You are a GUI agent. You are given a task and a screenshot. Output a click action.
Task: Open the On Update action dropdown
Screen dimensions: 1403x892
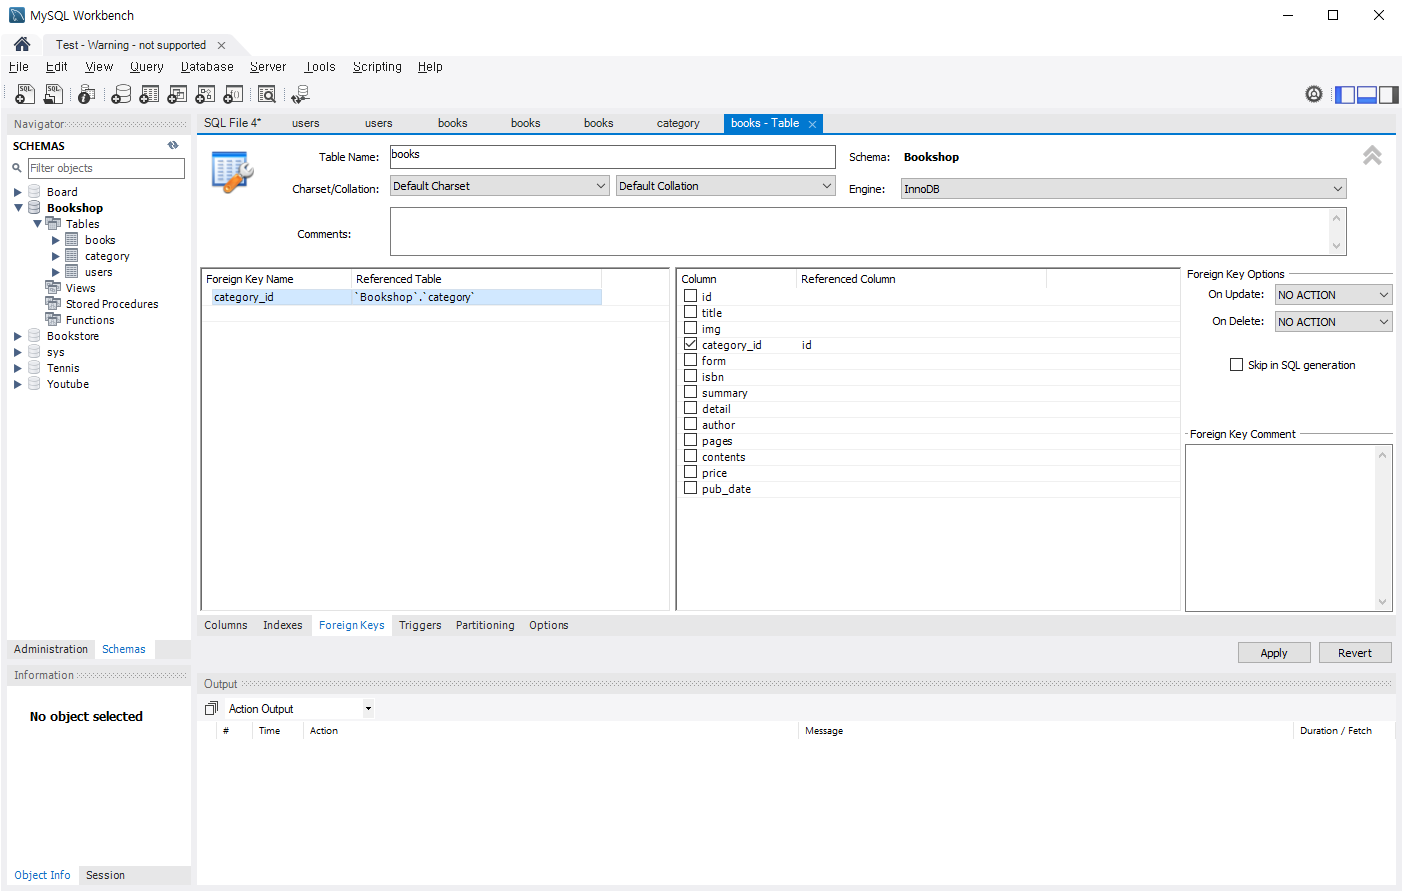click(1333, 295)
